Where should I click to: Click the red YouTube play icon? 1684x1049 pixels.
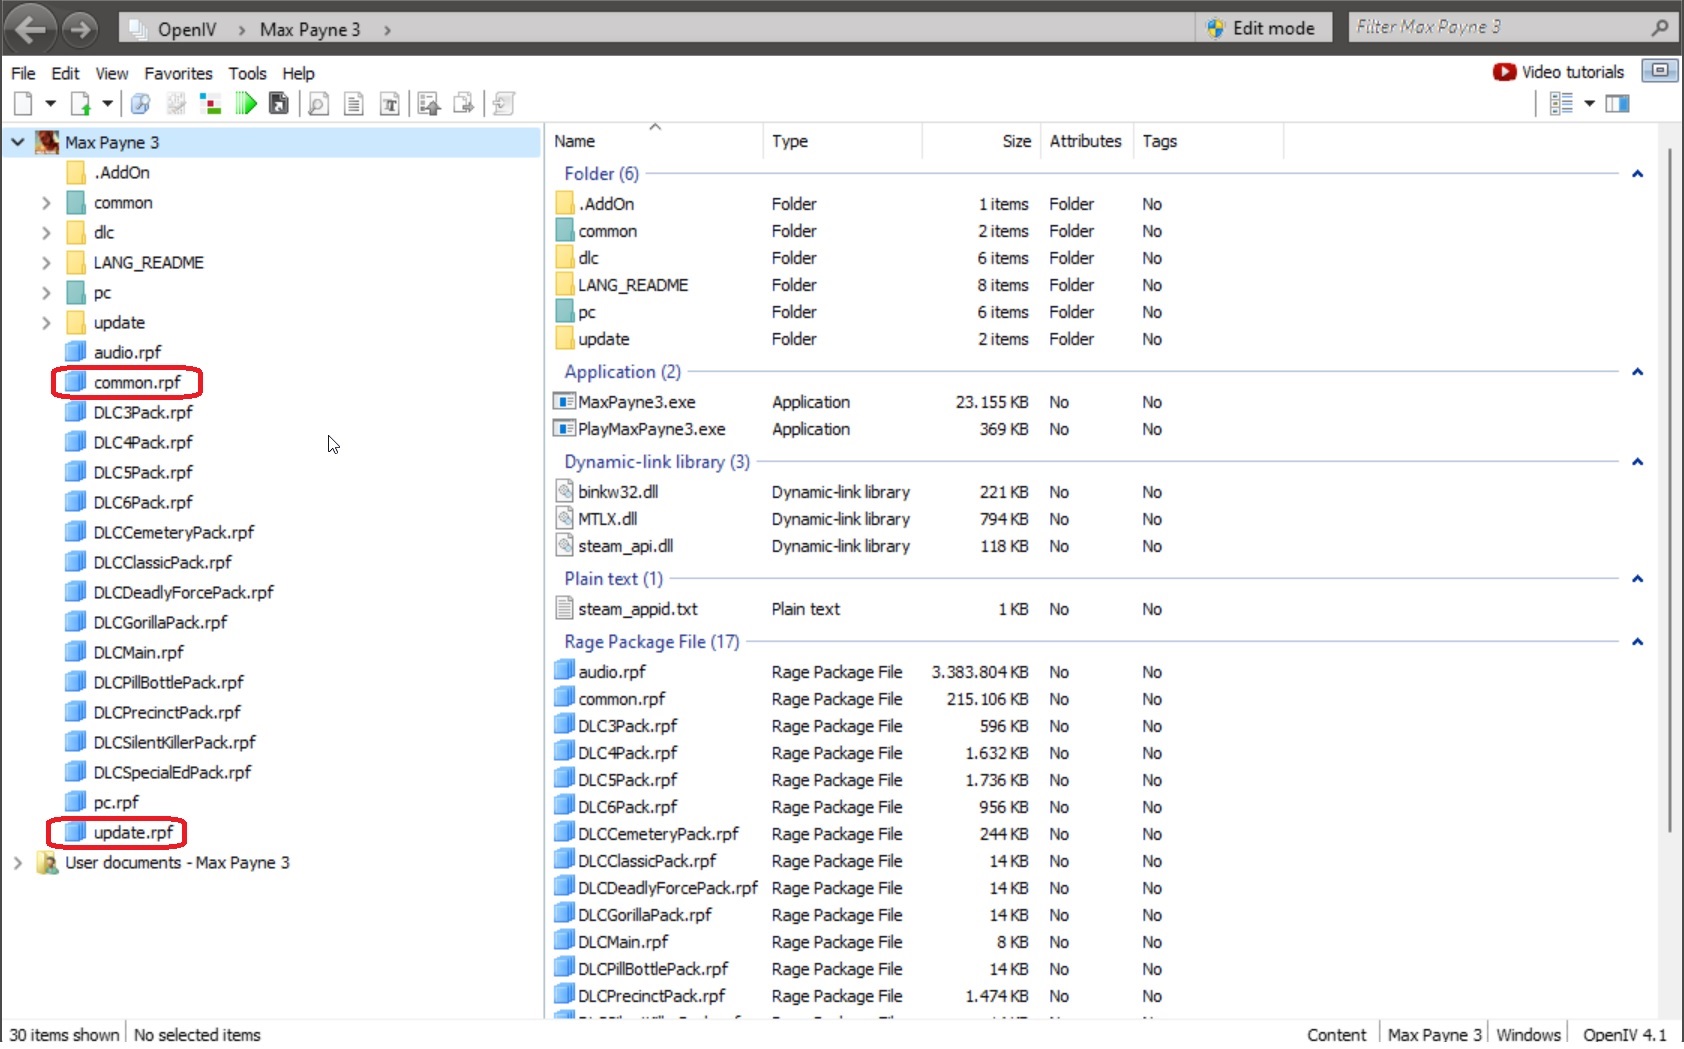[x=1504, y=72]
